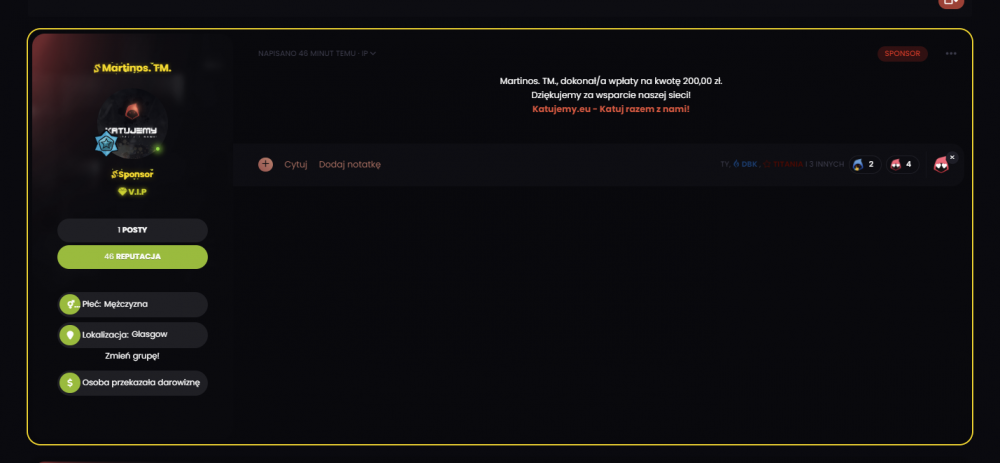Open TITANIA user link in reactions

click(783, 165)
